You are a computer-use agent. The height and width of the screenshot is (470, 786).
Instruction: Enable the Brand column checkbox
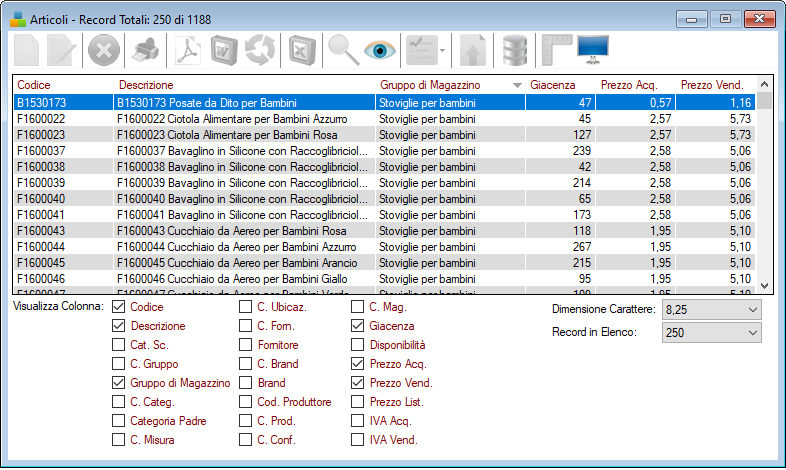[x=245, y=383]
